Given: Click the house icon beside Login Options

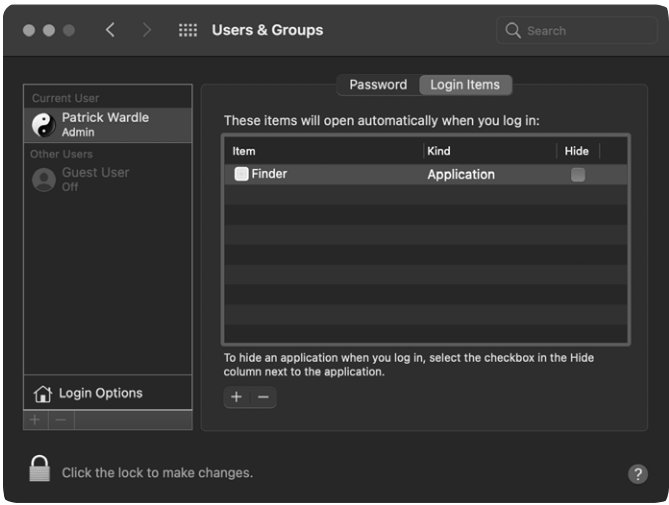Looking at the screenshot, I should [43, 393].
